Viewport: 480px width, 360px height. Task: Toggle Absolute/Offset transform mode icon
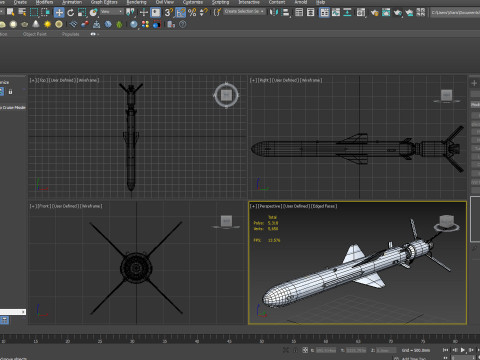tap(305, 350)
